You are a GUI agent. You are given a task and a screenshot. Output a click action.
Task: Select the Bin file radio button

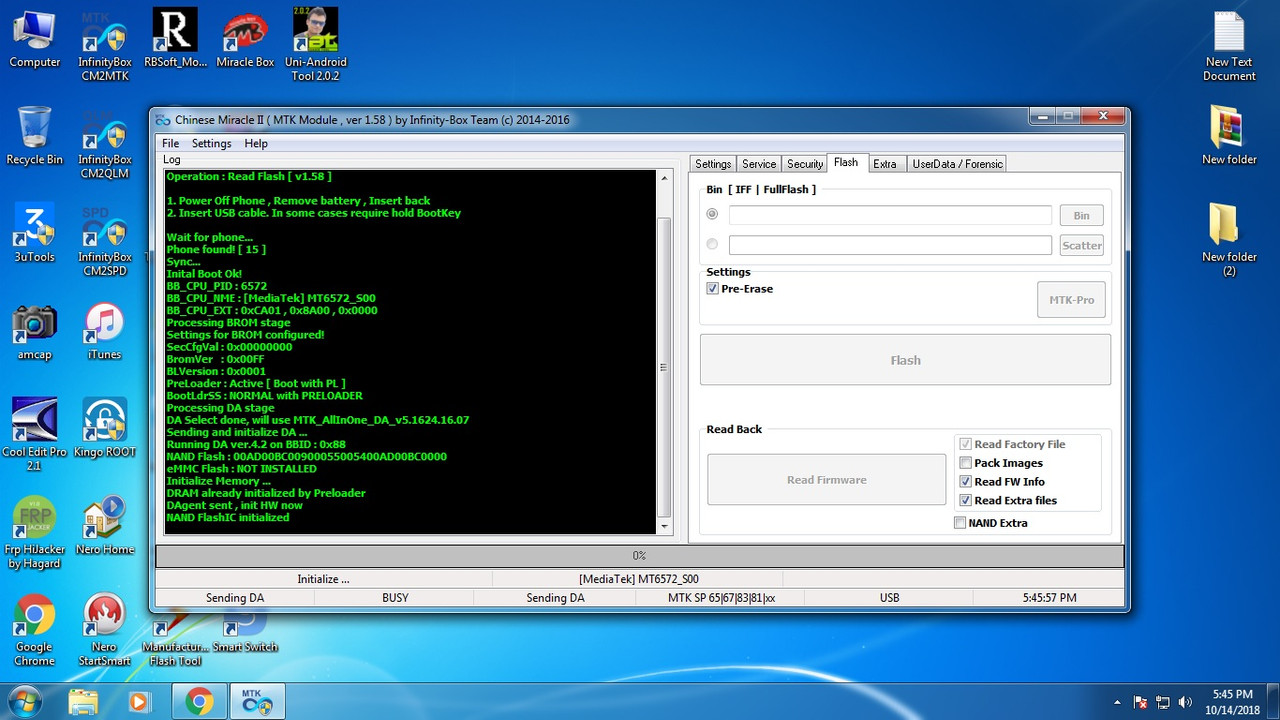(x=713, y=214)
